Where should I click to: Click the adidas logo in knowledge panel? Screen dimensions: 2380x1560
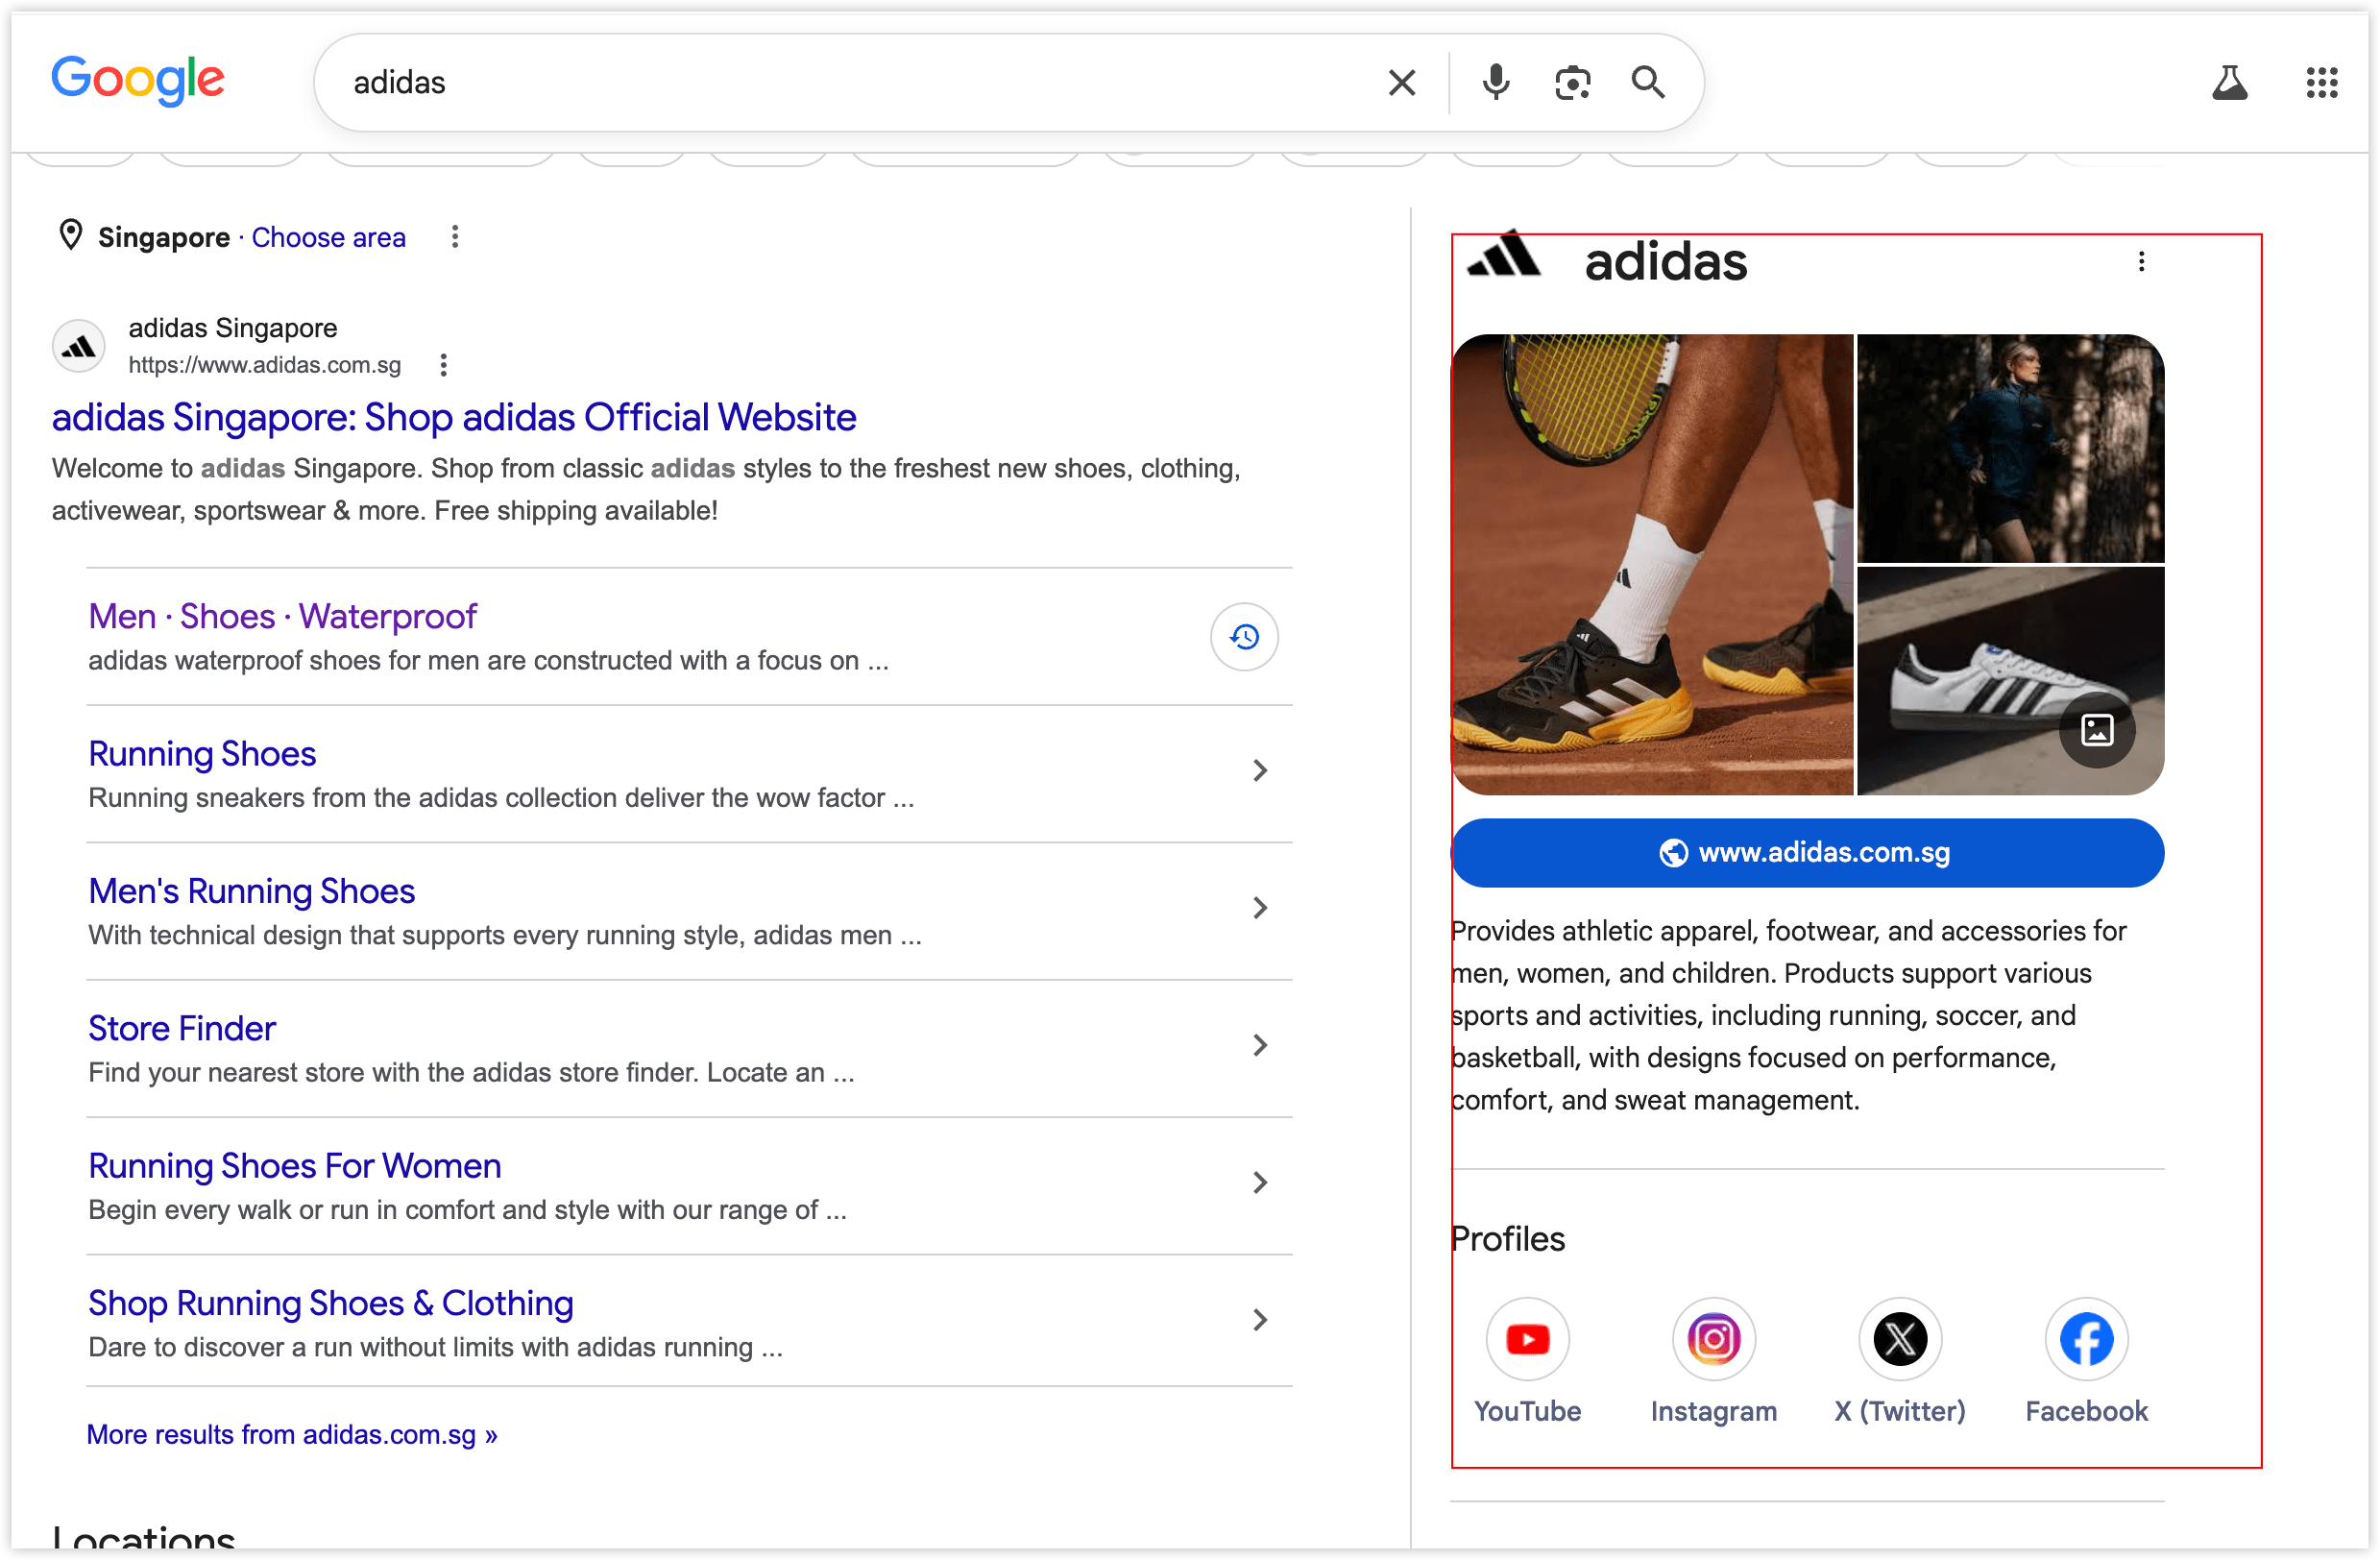pos(1503,254)
